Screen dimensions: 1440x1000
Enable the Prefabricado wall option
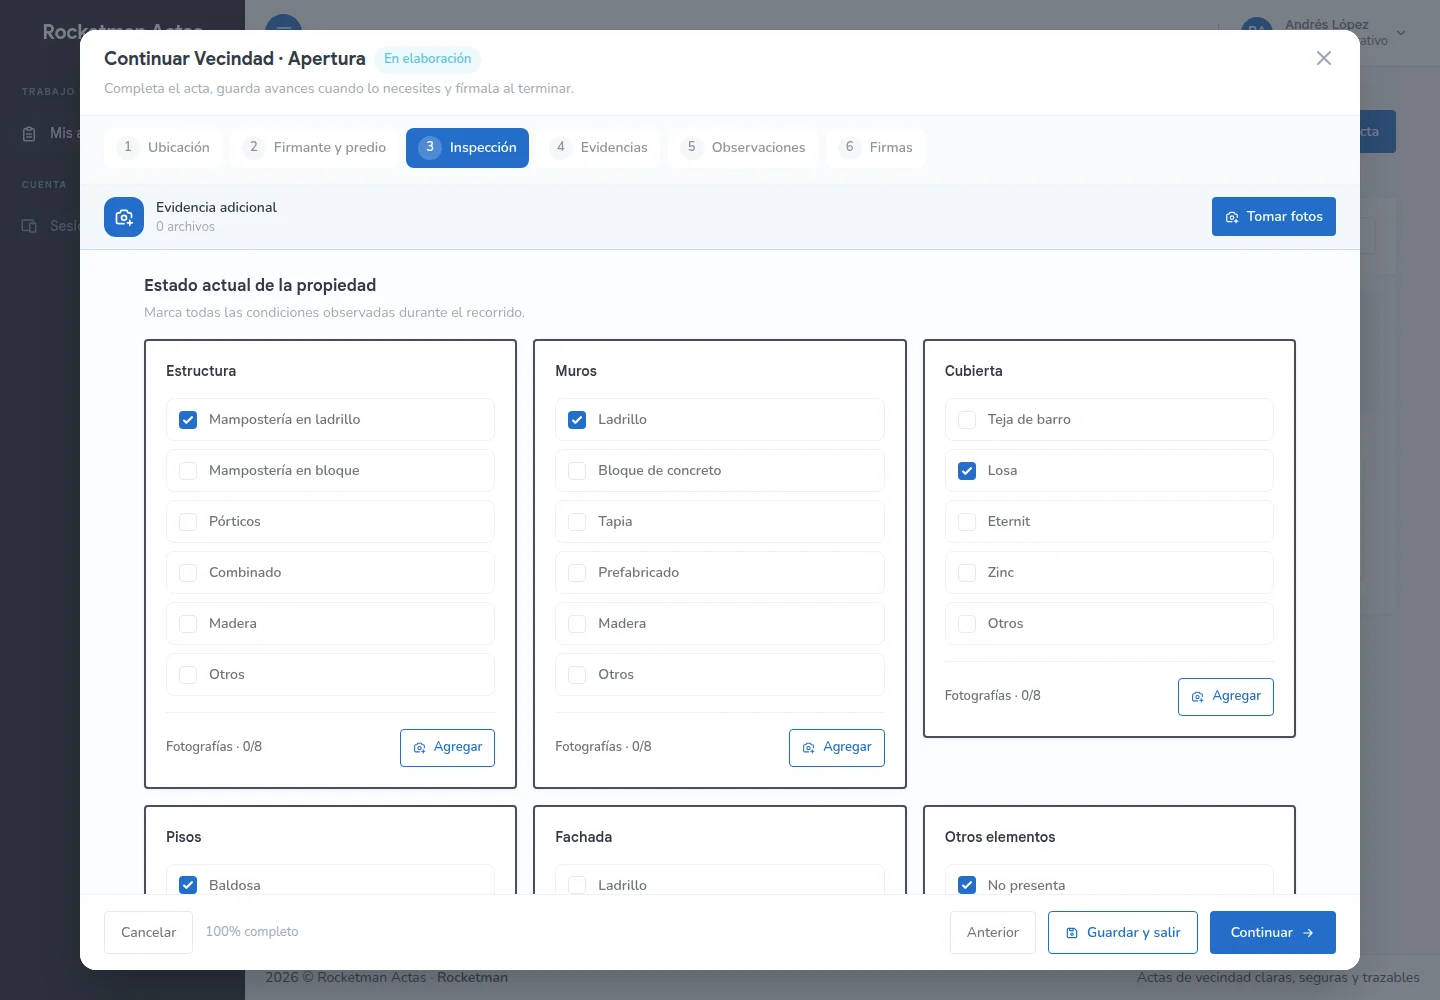click(577, 573)
